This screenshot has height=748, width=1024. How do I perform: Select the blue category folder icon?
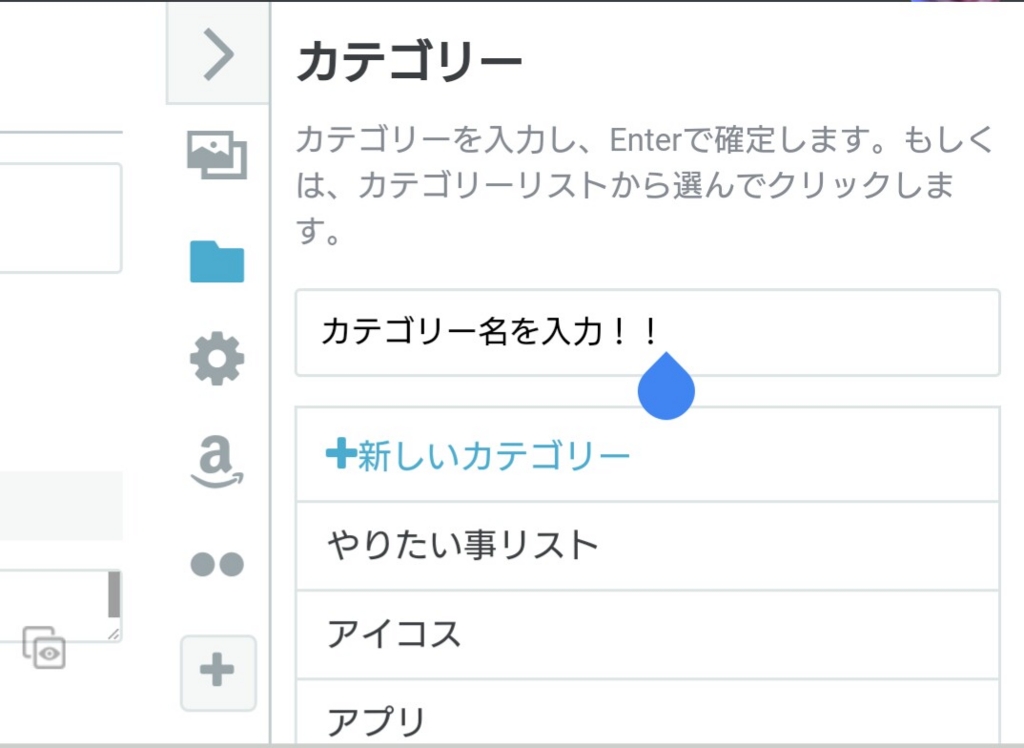click(x=218, y=259)
